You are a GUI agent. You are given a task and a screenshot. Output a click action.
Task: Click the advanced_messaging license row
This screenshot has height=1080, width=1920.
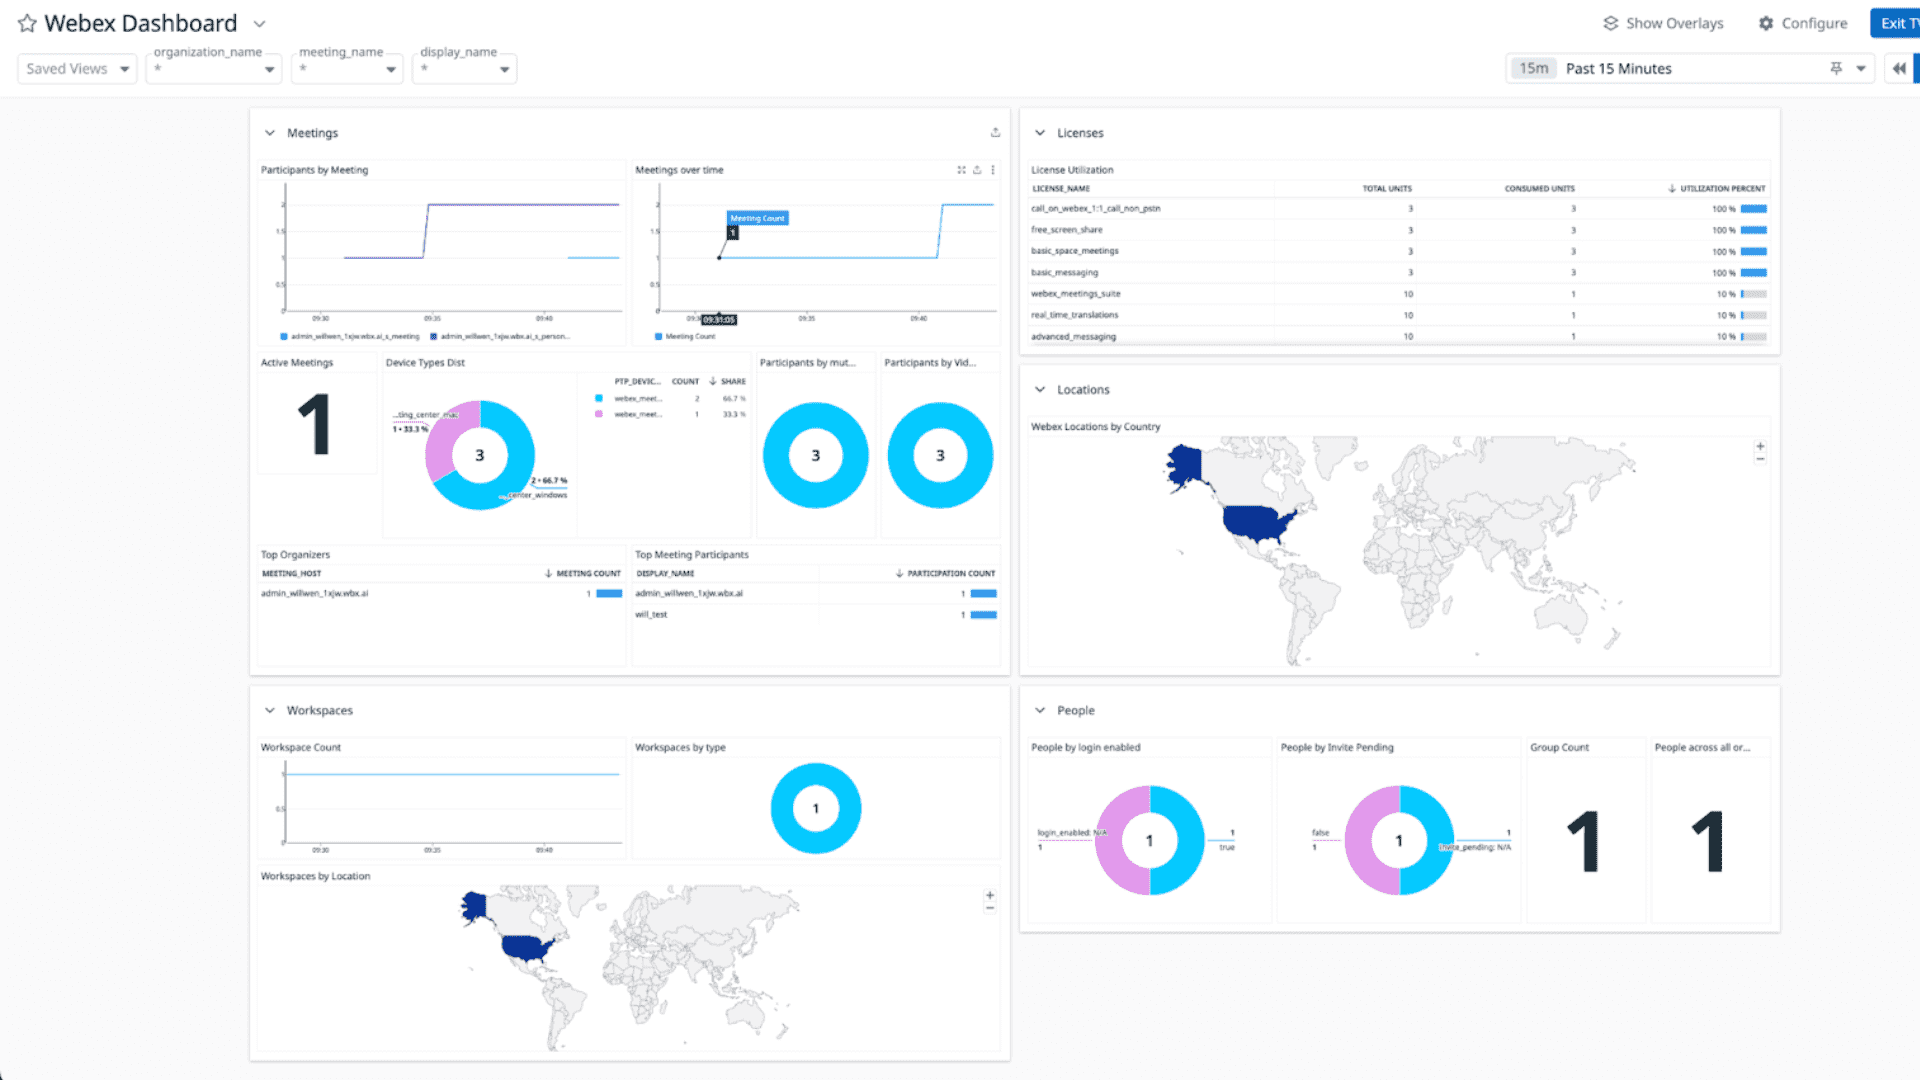point(1399,337)
